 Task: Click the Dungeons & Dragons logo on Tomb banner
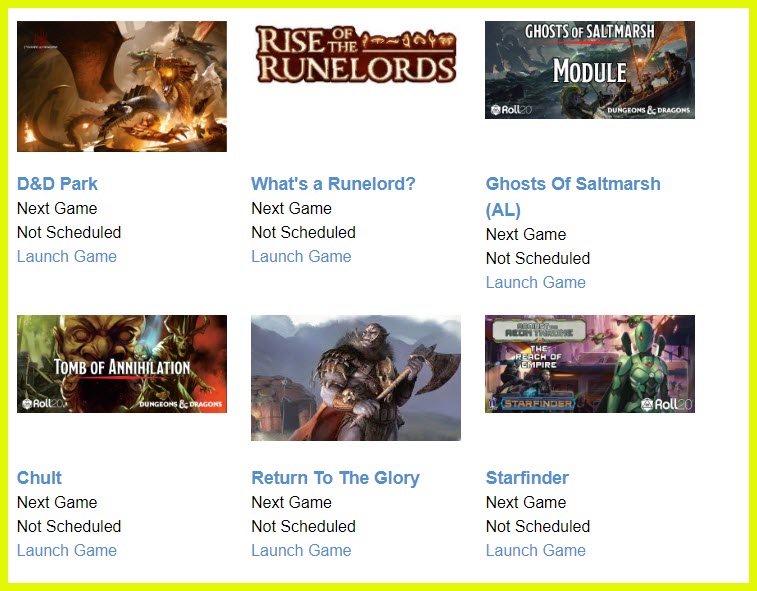pos(181,404)
